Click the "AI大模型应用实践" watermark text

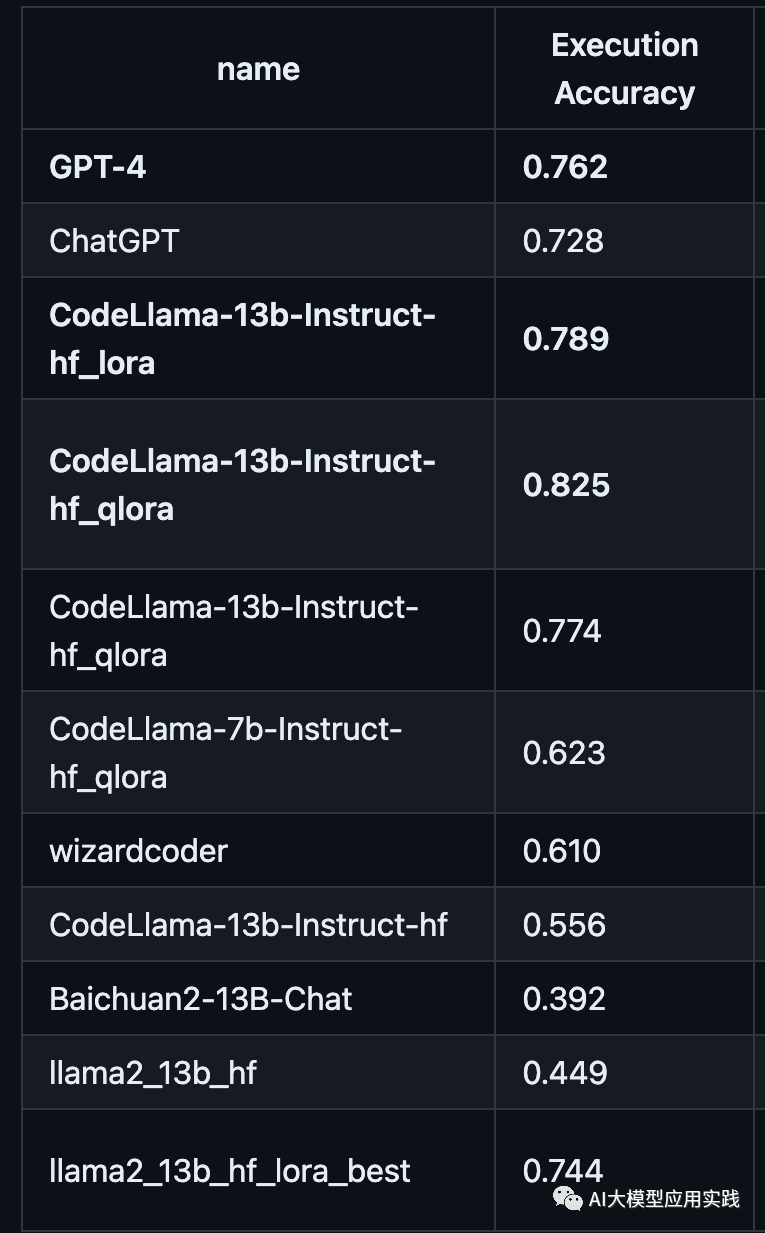pos(664,1198)
